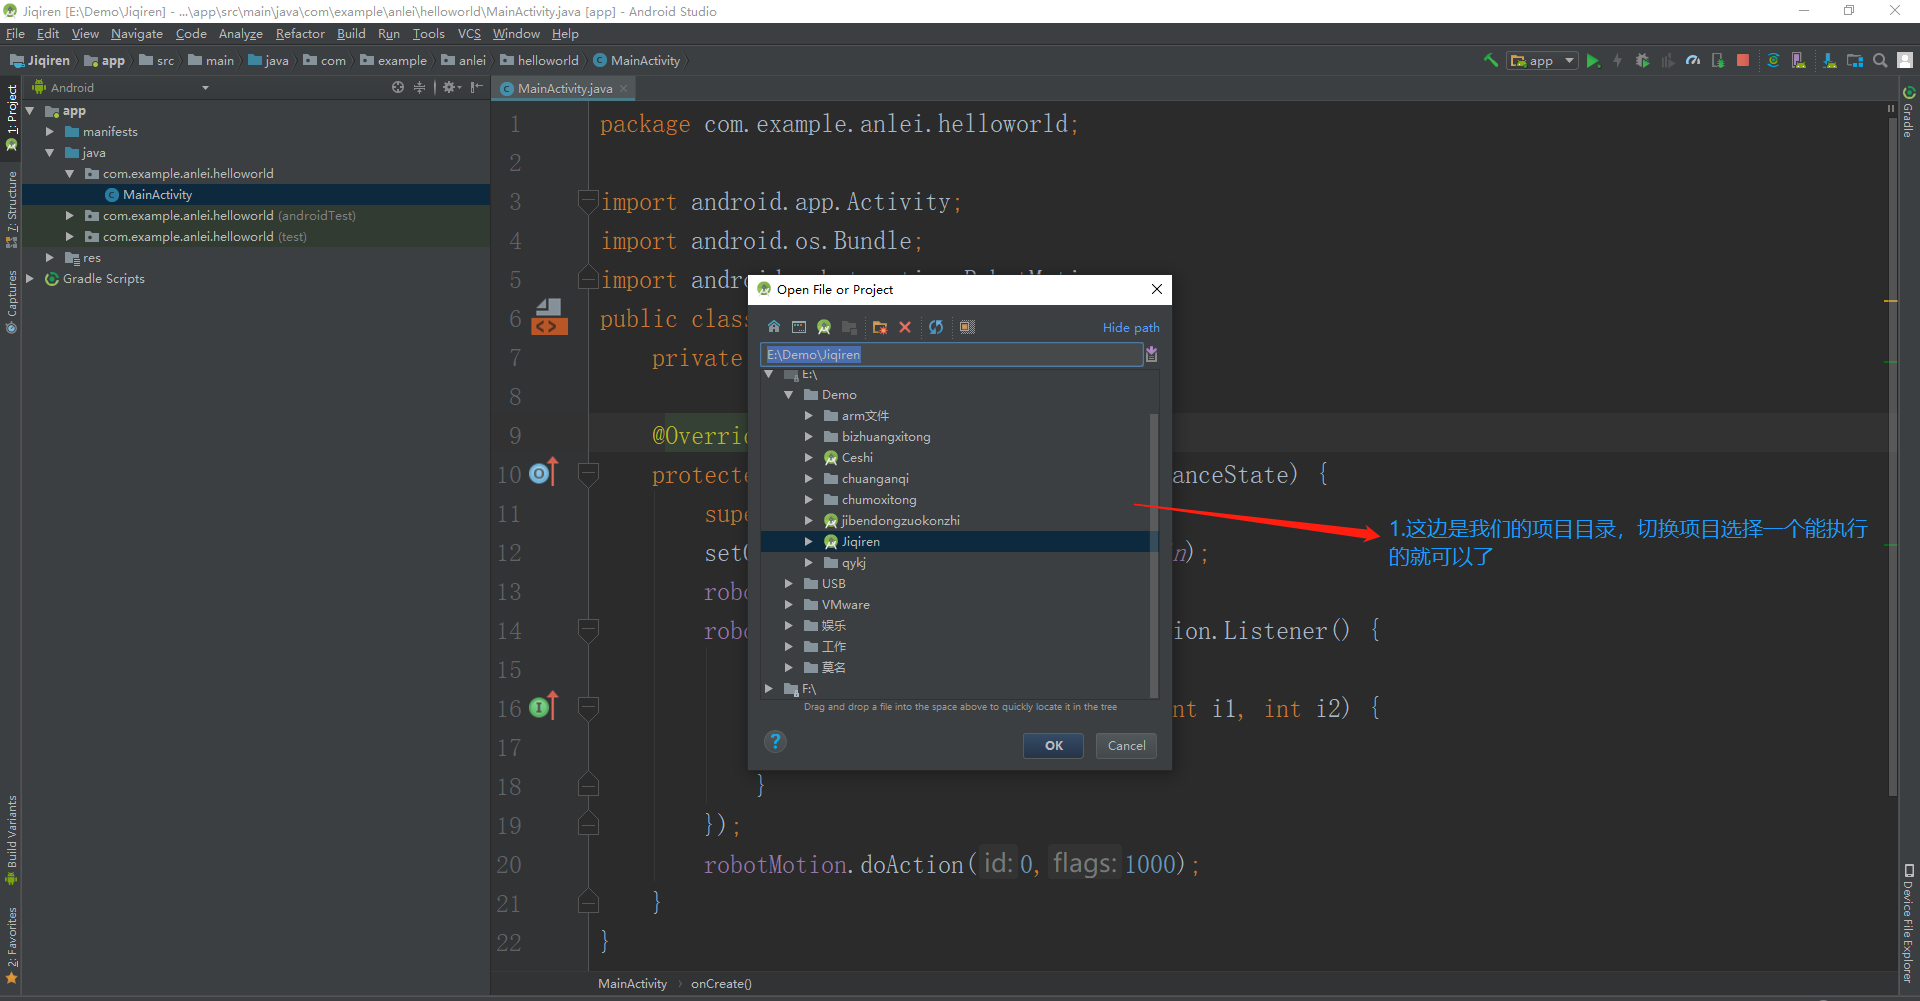Toggle show hidden files and directories
The width and height of the screenshot is (1920, 1001).
tap(967, 327)
